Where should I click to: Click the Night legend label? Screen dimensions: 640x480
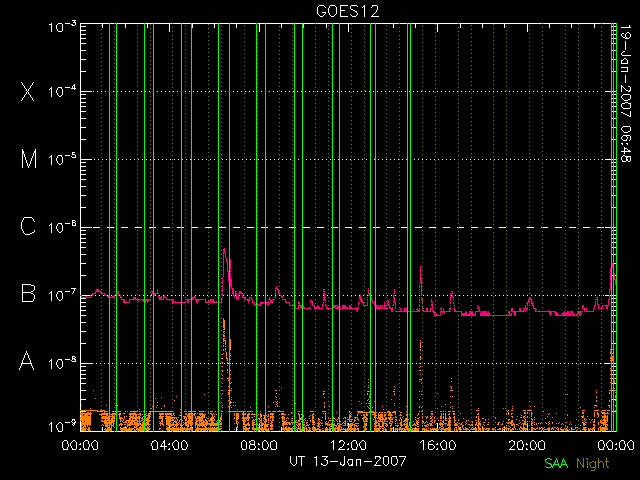click(593, 464)
